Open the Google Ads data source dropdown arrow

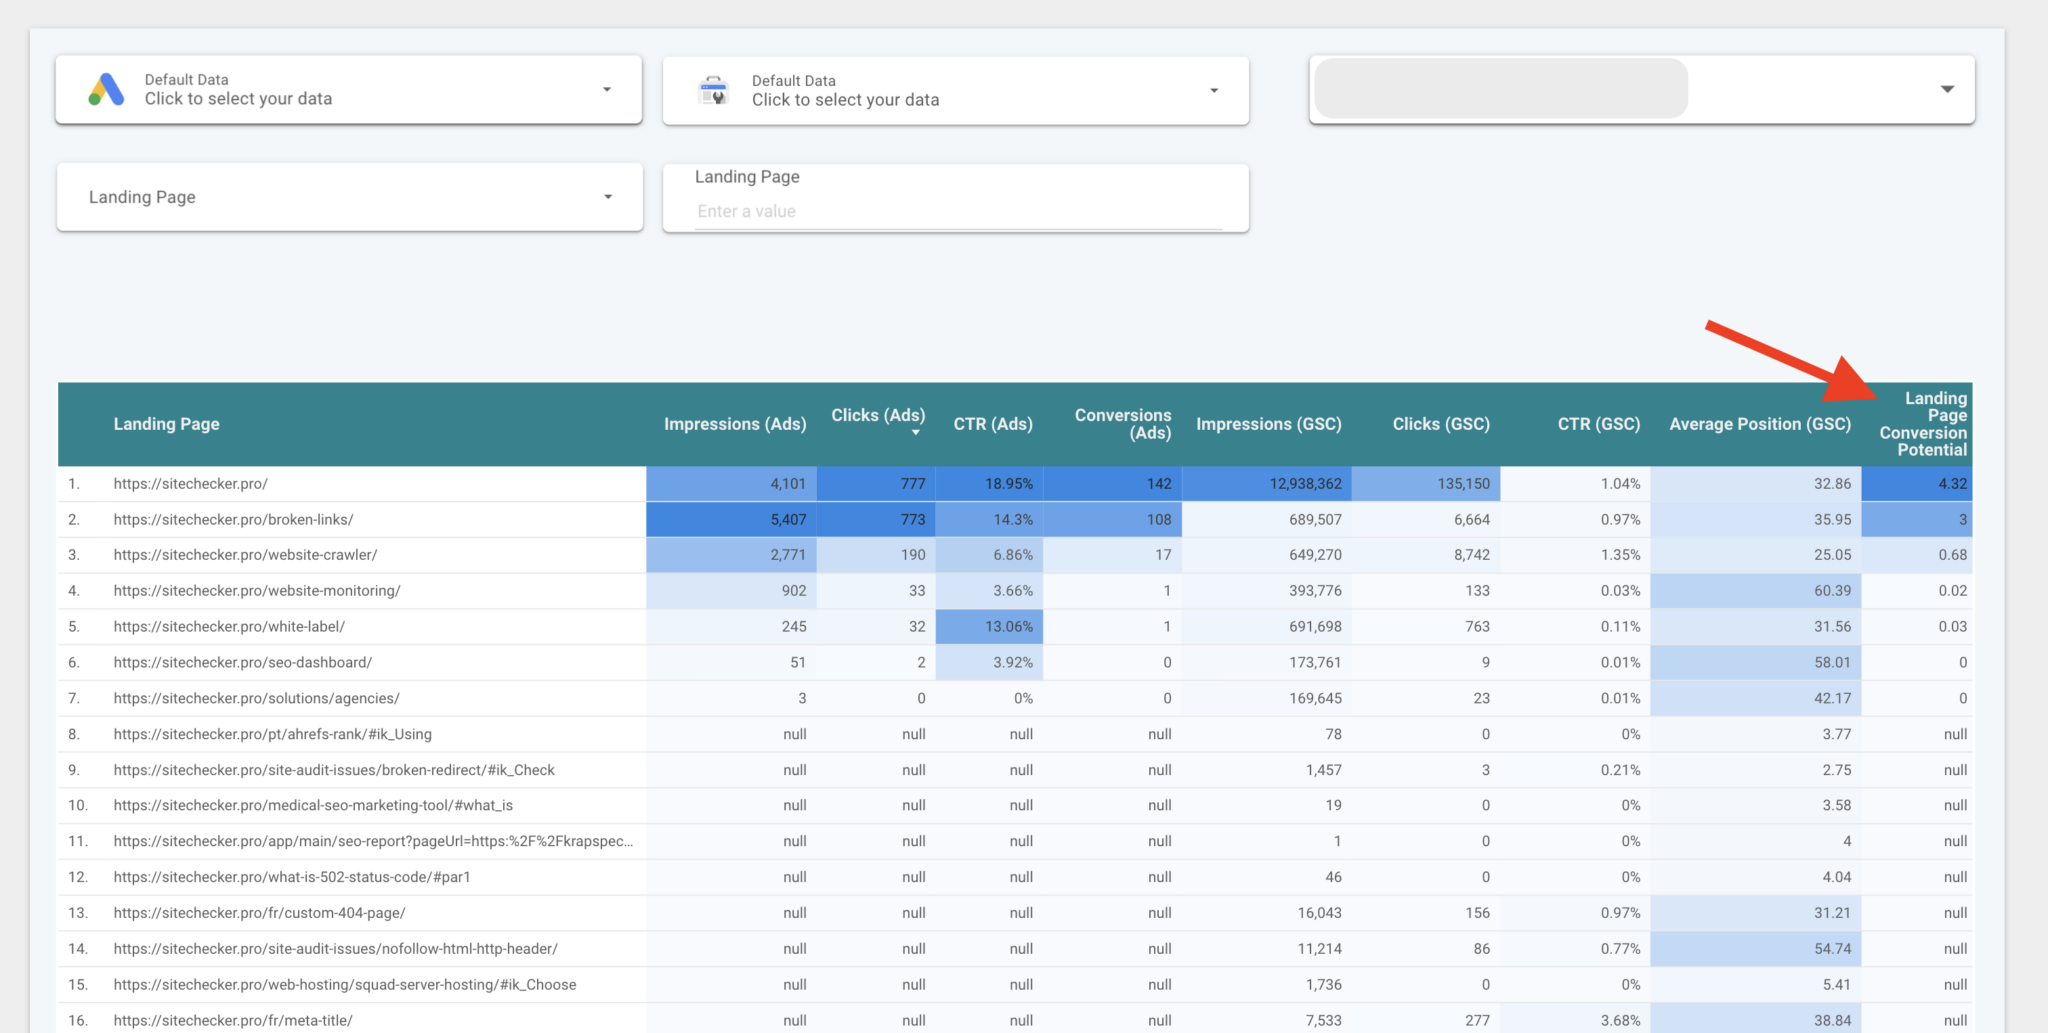[x=607, y=90]
